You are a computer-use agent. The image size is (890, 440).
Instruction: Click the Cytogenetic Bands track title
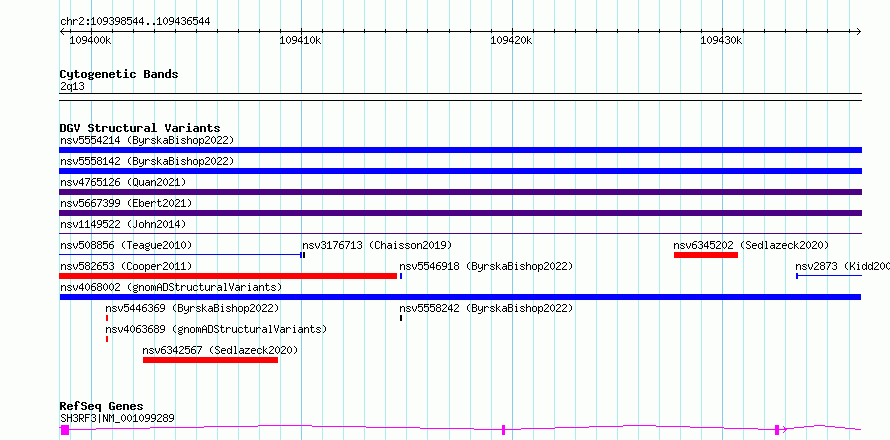click(119, 74)
